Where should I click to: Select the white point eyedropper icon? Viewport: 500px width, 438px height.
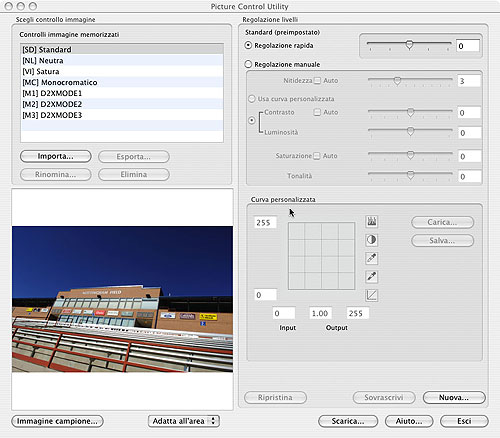[372, 258]
